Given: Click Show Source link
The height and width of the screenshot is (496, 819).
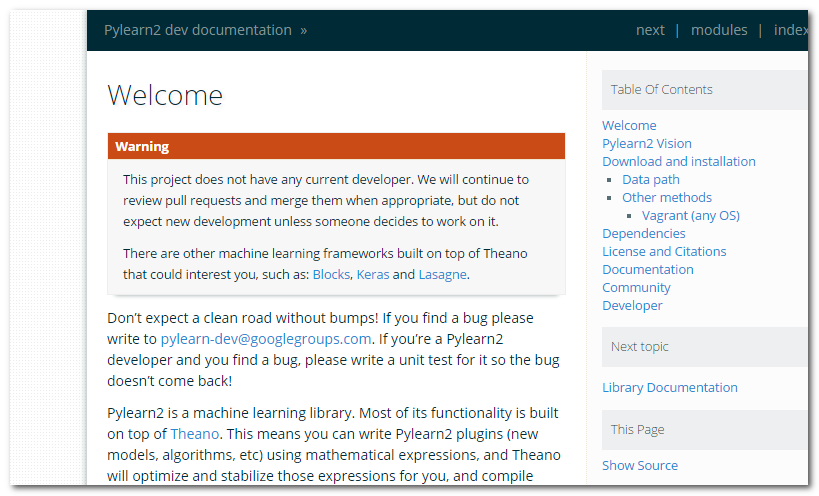Looking at the screenshot, I should click(640, 466).
